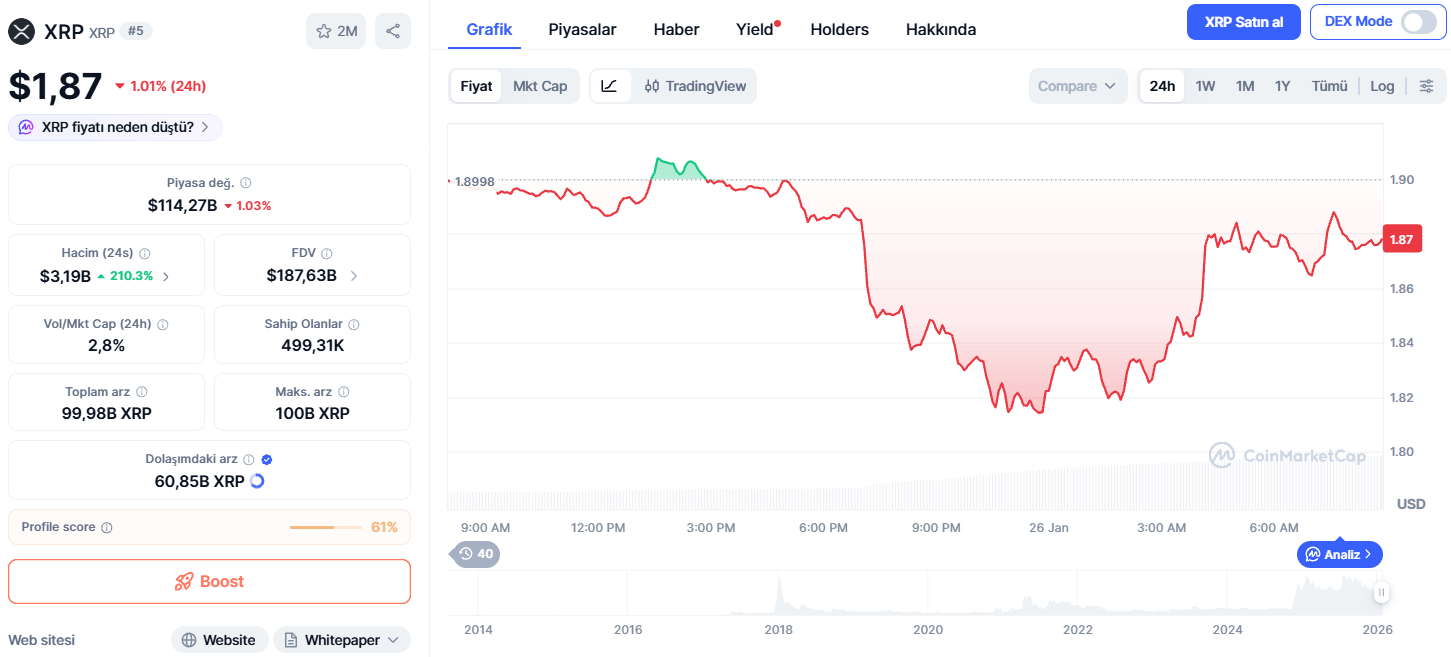
Task: Click the 210.3% volume change value
Action: (x=126, y=276)
